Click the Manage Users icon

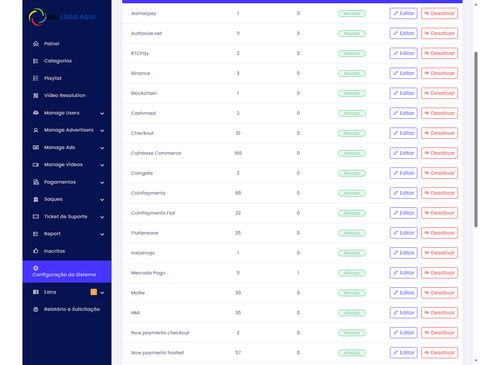[36, 113]
